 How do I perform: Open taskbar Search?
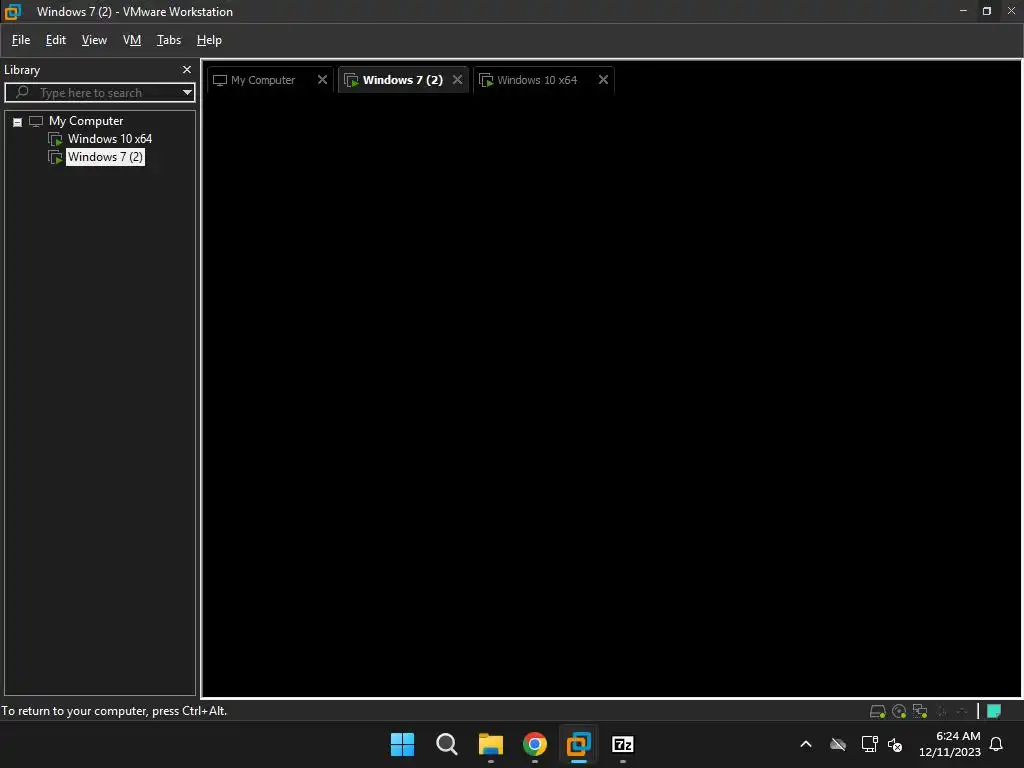447,744
